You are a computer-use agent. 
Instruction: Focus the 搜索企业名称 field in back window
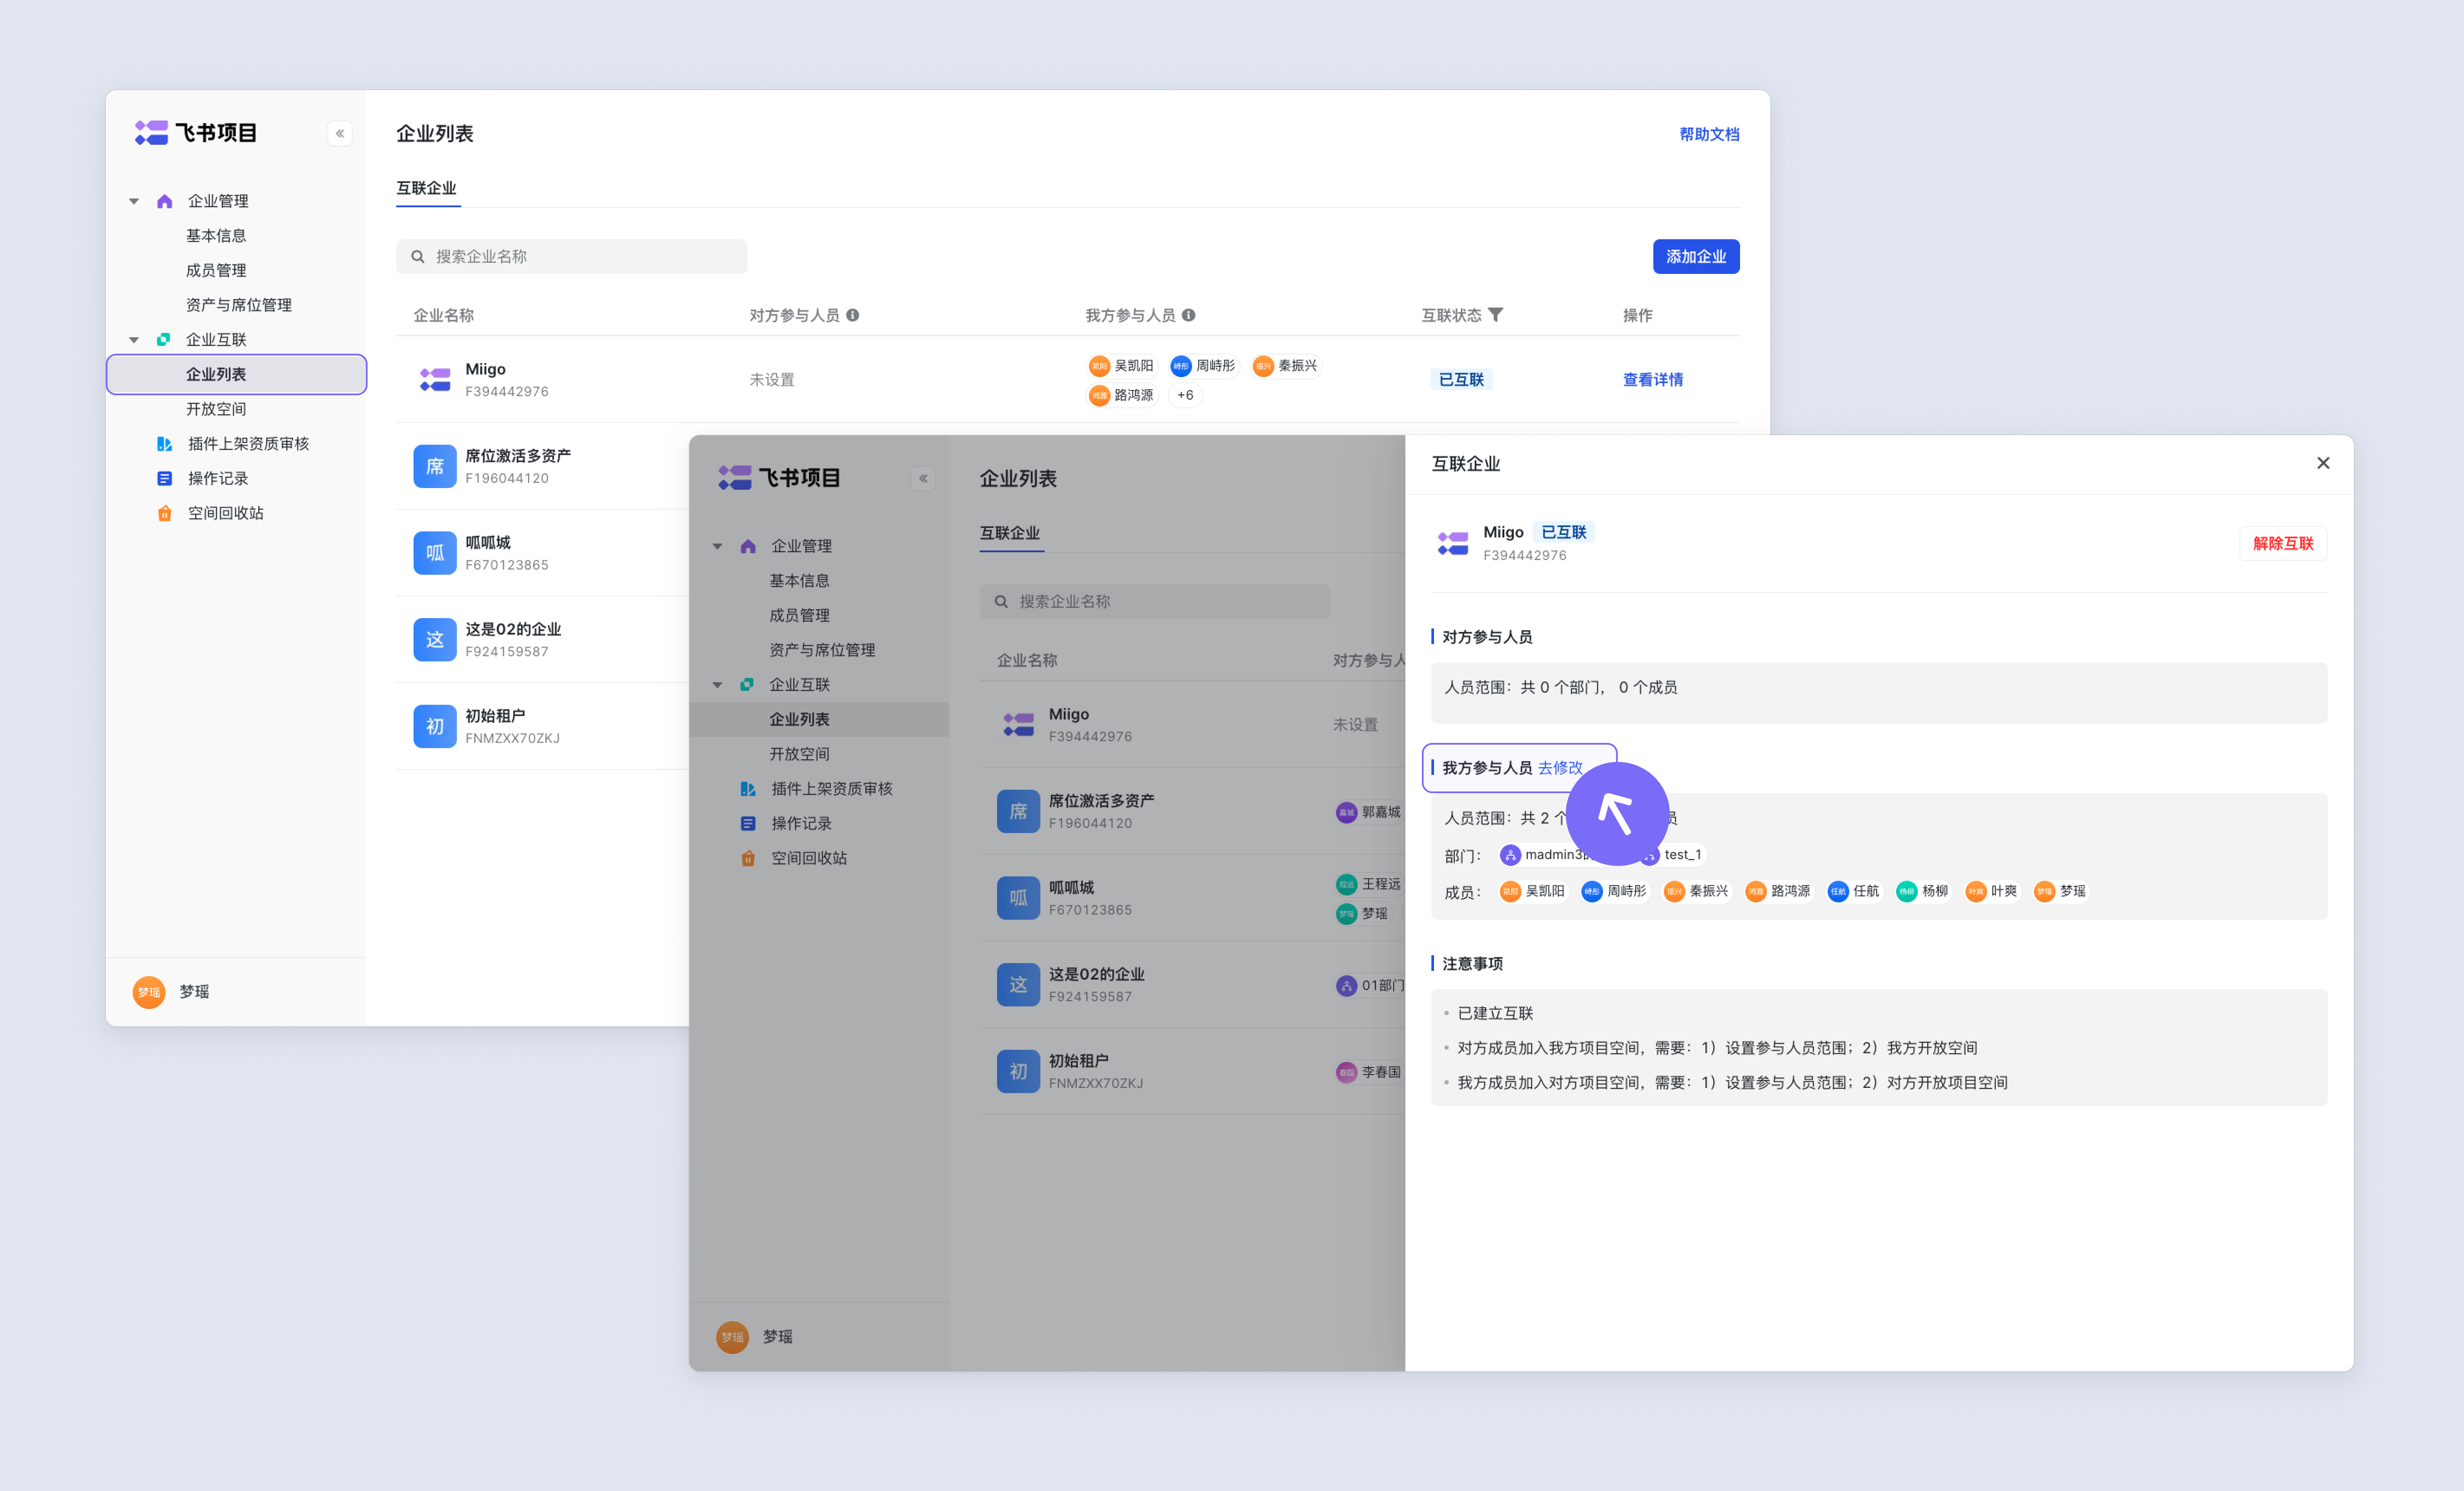tap(571, 256)
